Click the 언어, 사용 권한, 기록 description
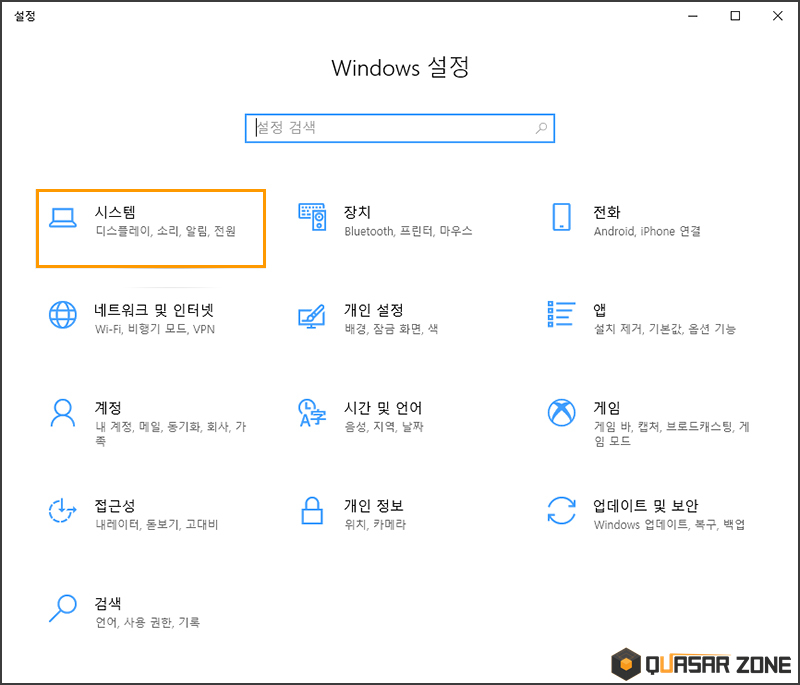Viewport: 800px width, 685px height. tap(147, 623)
